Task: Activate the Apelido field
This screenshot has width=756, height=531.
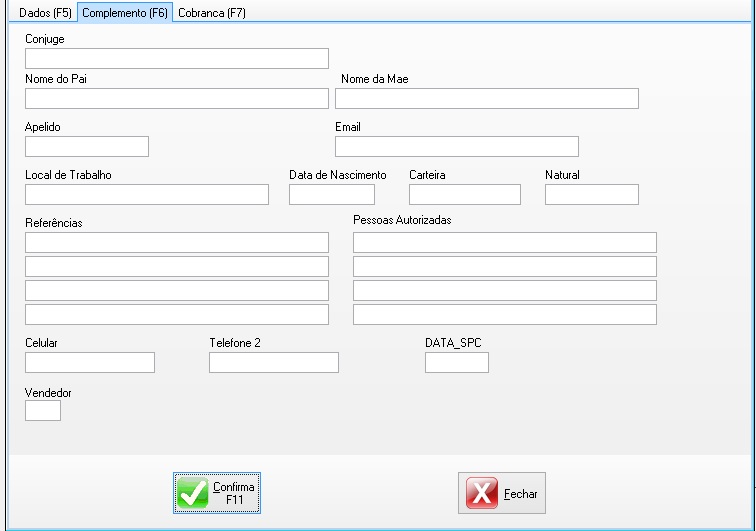Action: click(x=86, y=147)
